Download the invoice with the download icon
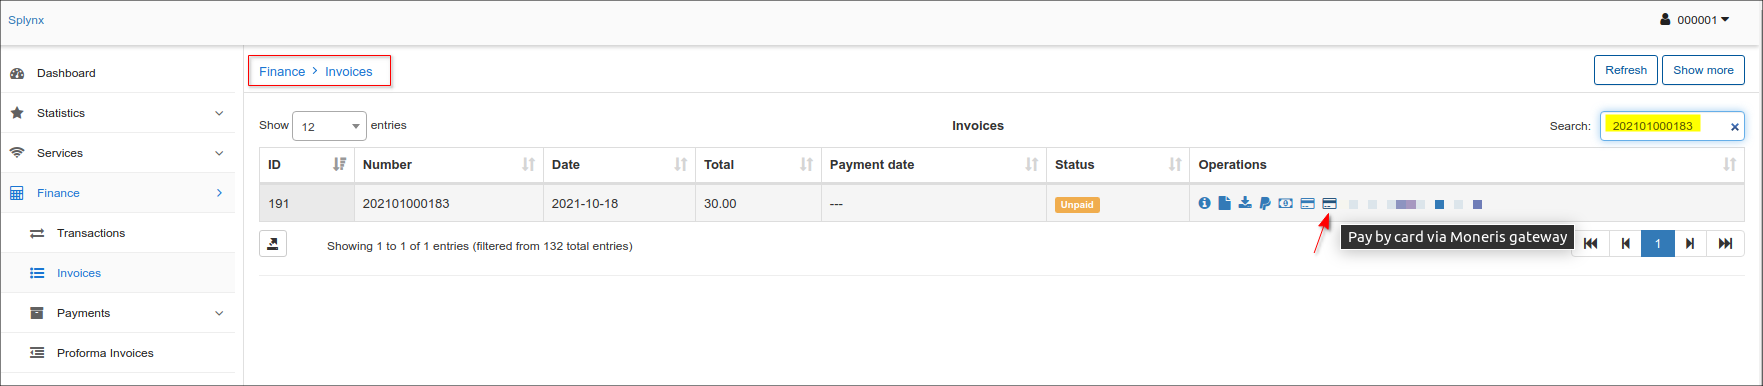Screen dimensions: 1763x386 point(1245,203)
